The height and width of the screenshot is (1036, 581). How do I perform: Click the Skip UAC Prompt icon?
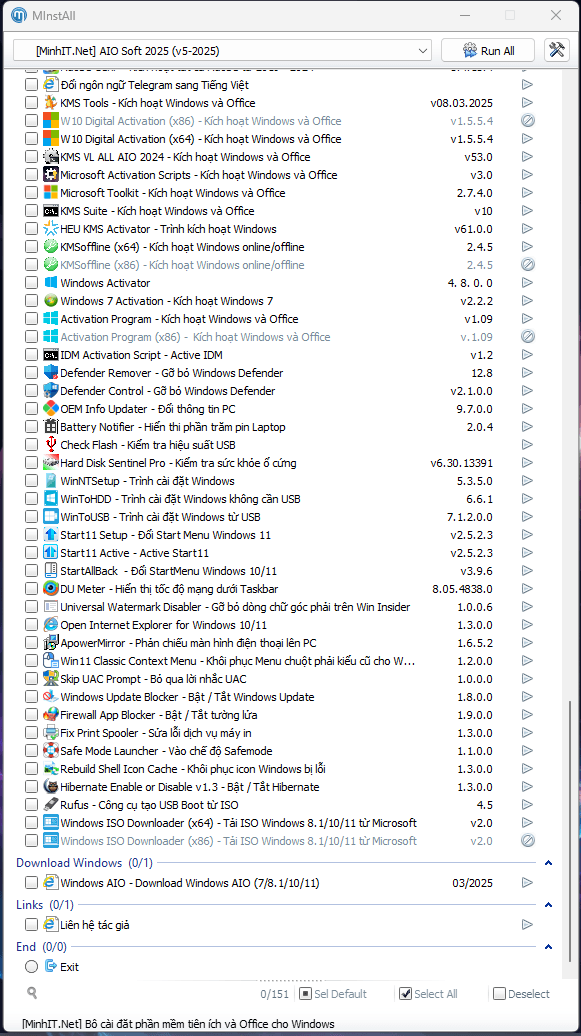point(51,679)
